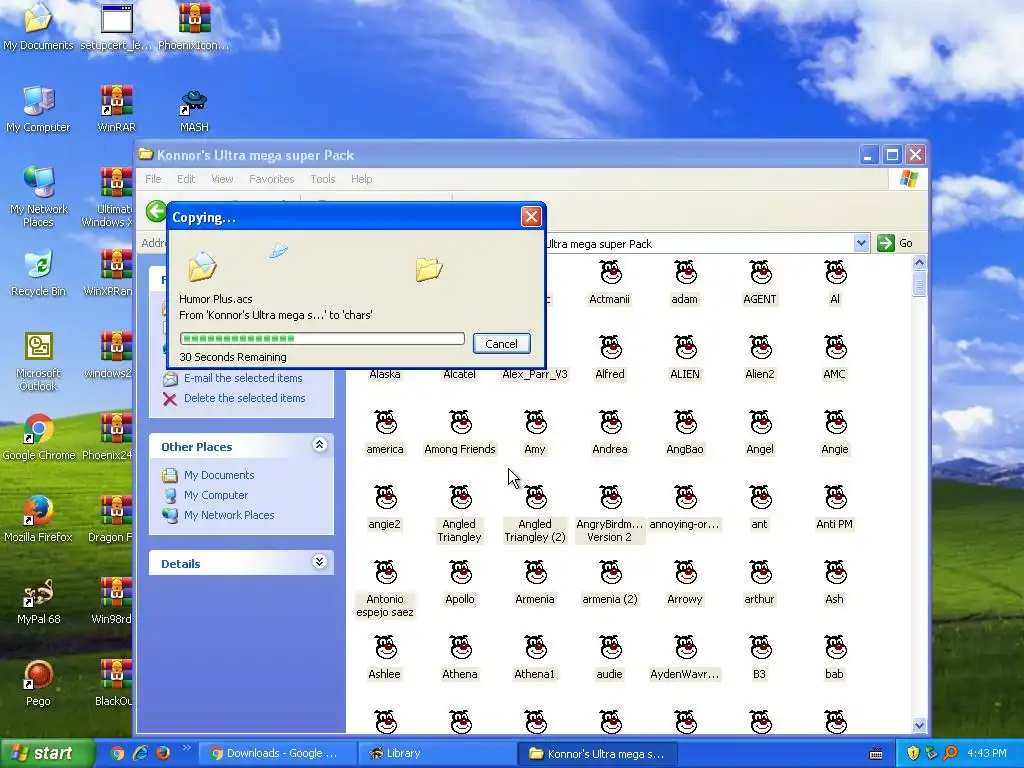Open the Start menu

(x=47, y=754)
